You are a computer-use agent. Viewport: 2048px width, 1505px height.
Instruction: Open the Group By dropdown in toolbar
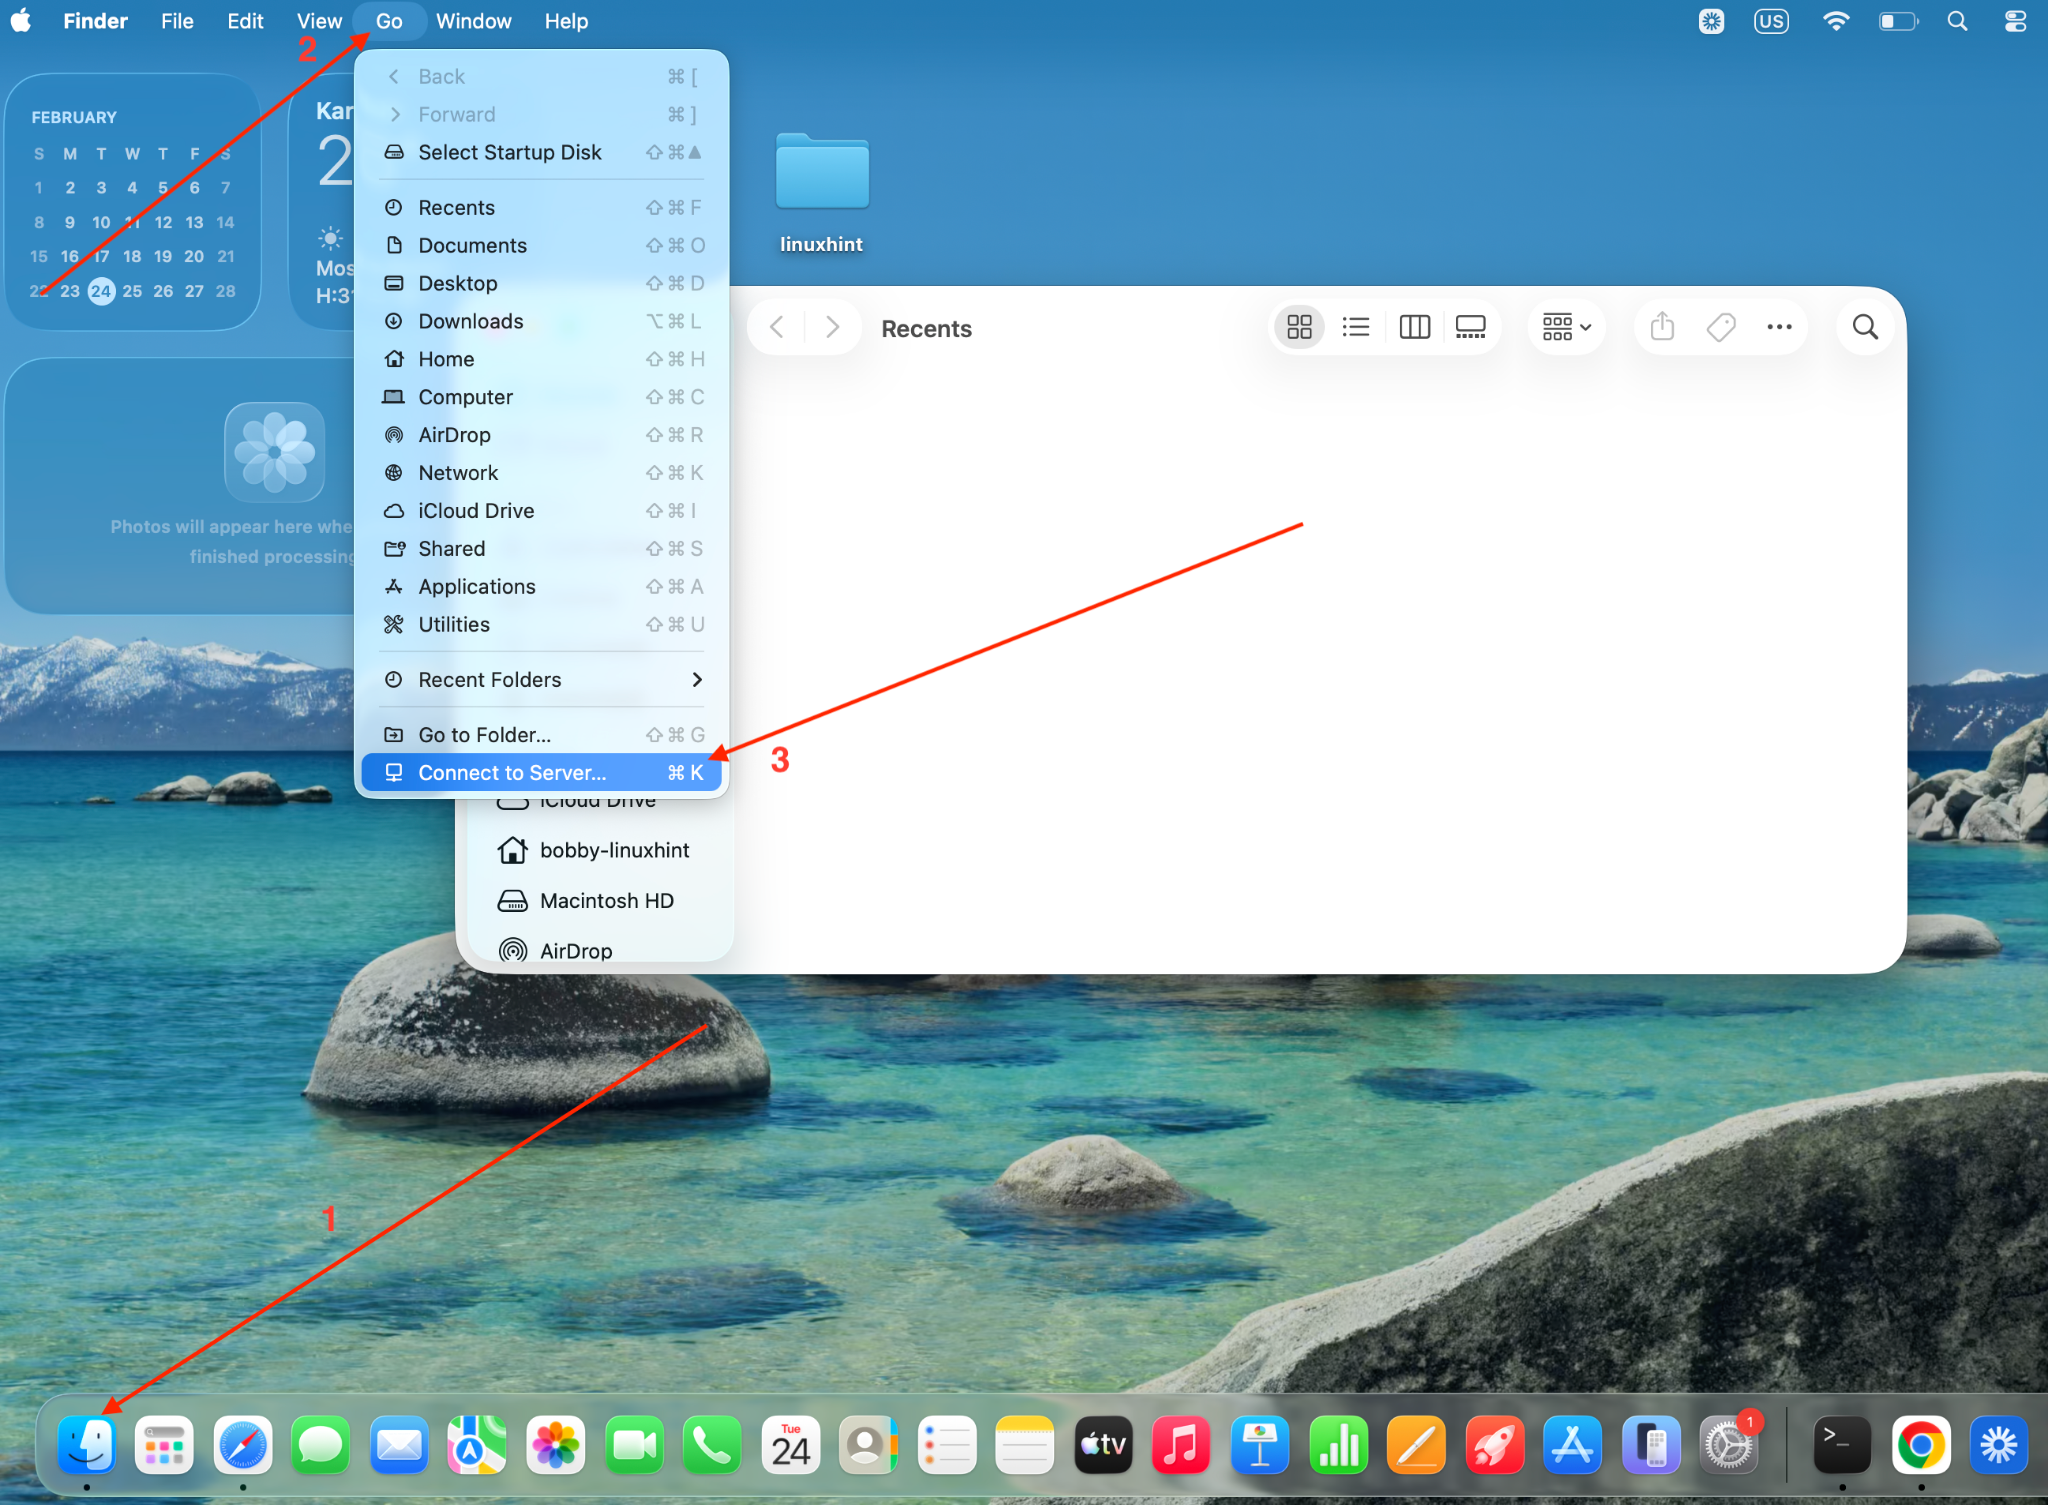(x=1566, y=327)
